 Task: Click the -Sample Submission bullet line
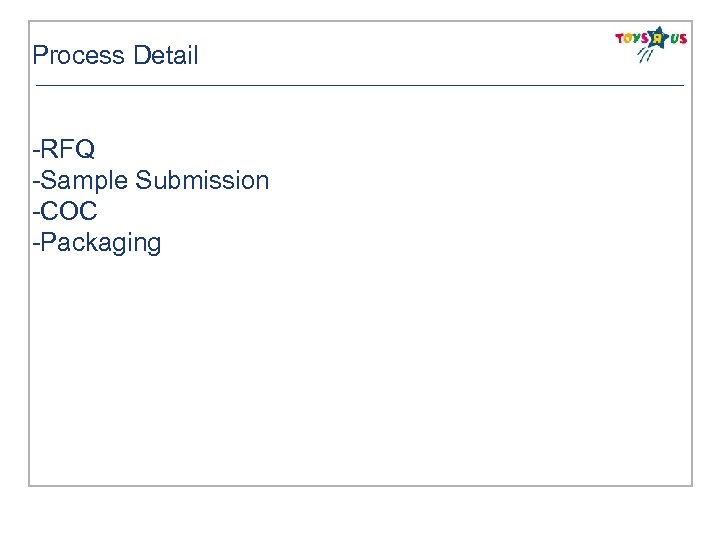(x=151, y=181)
